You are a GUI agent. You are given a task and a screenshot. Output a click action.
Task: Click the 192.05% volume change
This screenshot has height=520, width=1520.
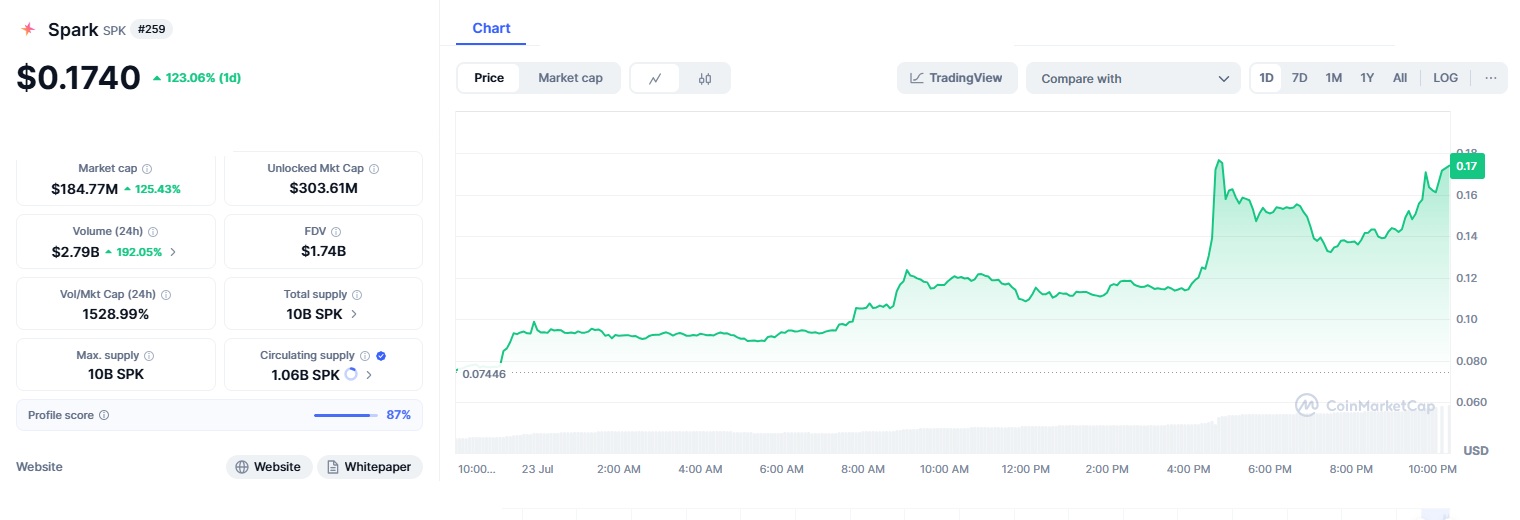click(133, 252)
